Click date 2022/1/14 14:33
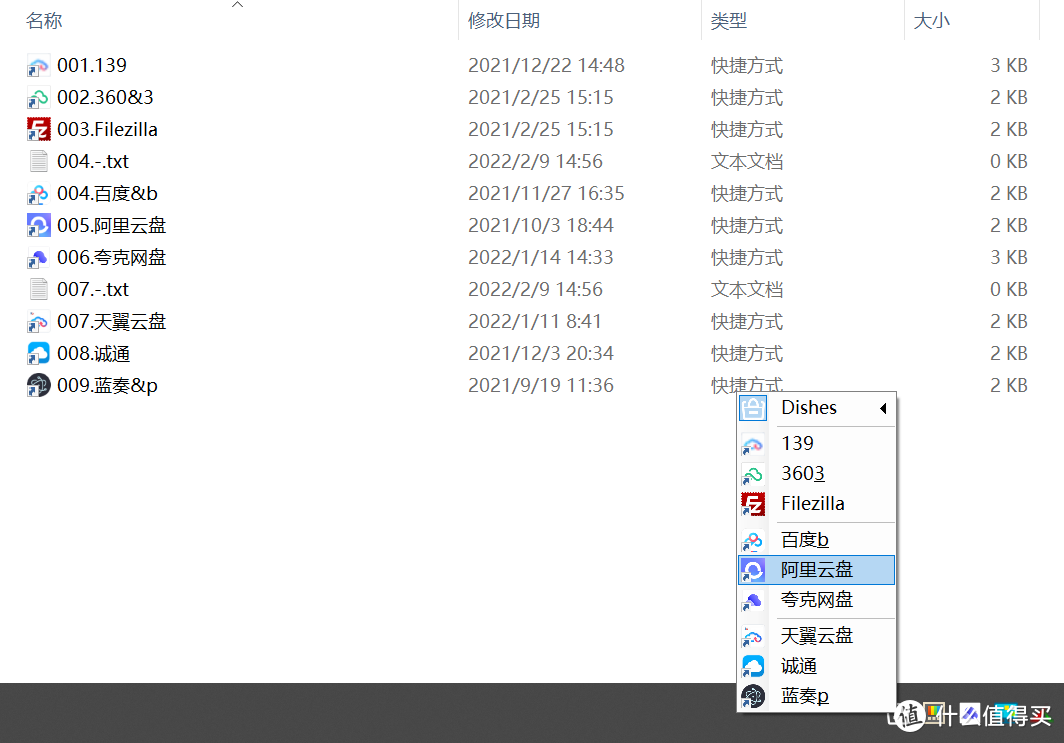The image size is (1064, 743). pos(541,257)
